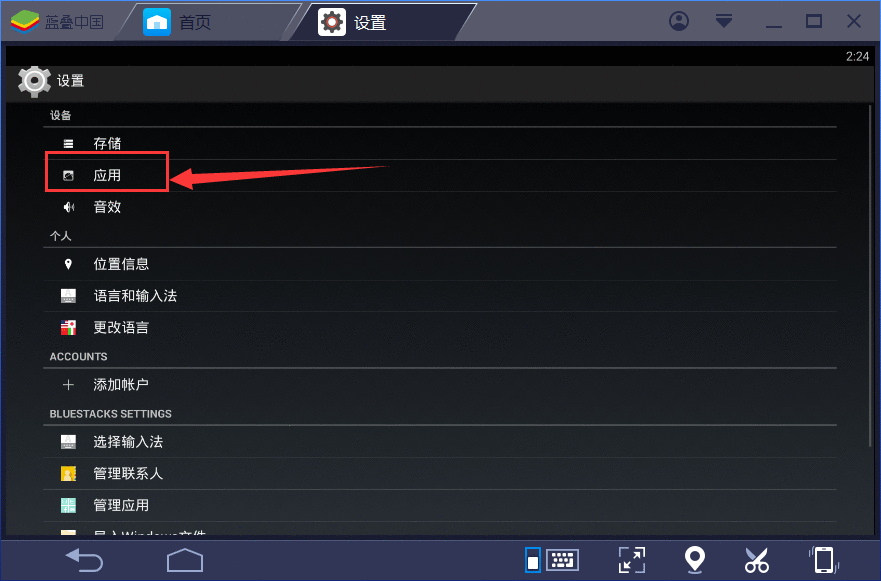This screenshot has width=881, height=581.
Task: Open 音效 sound settings
Action: coord(440,207)
